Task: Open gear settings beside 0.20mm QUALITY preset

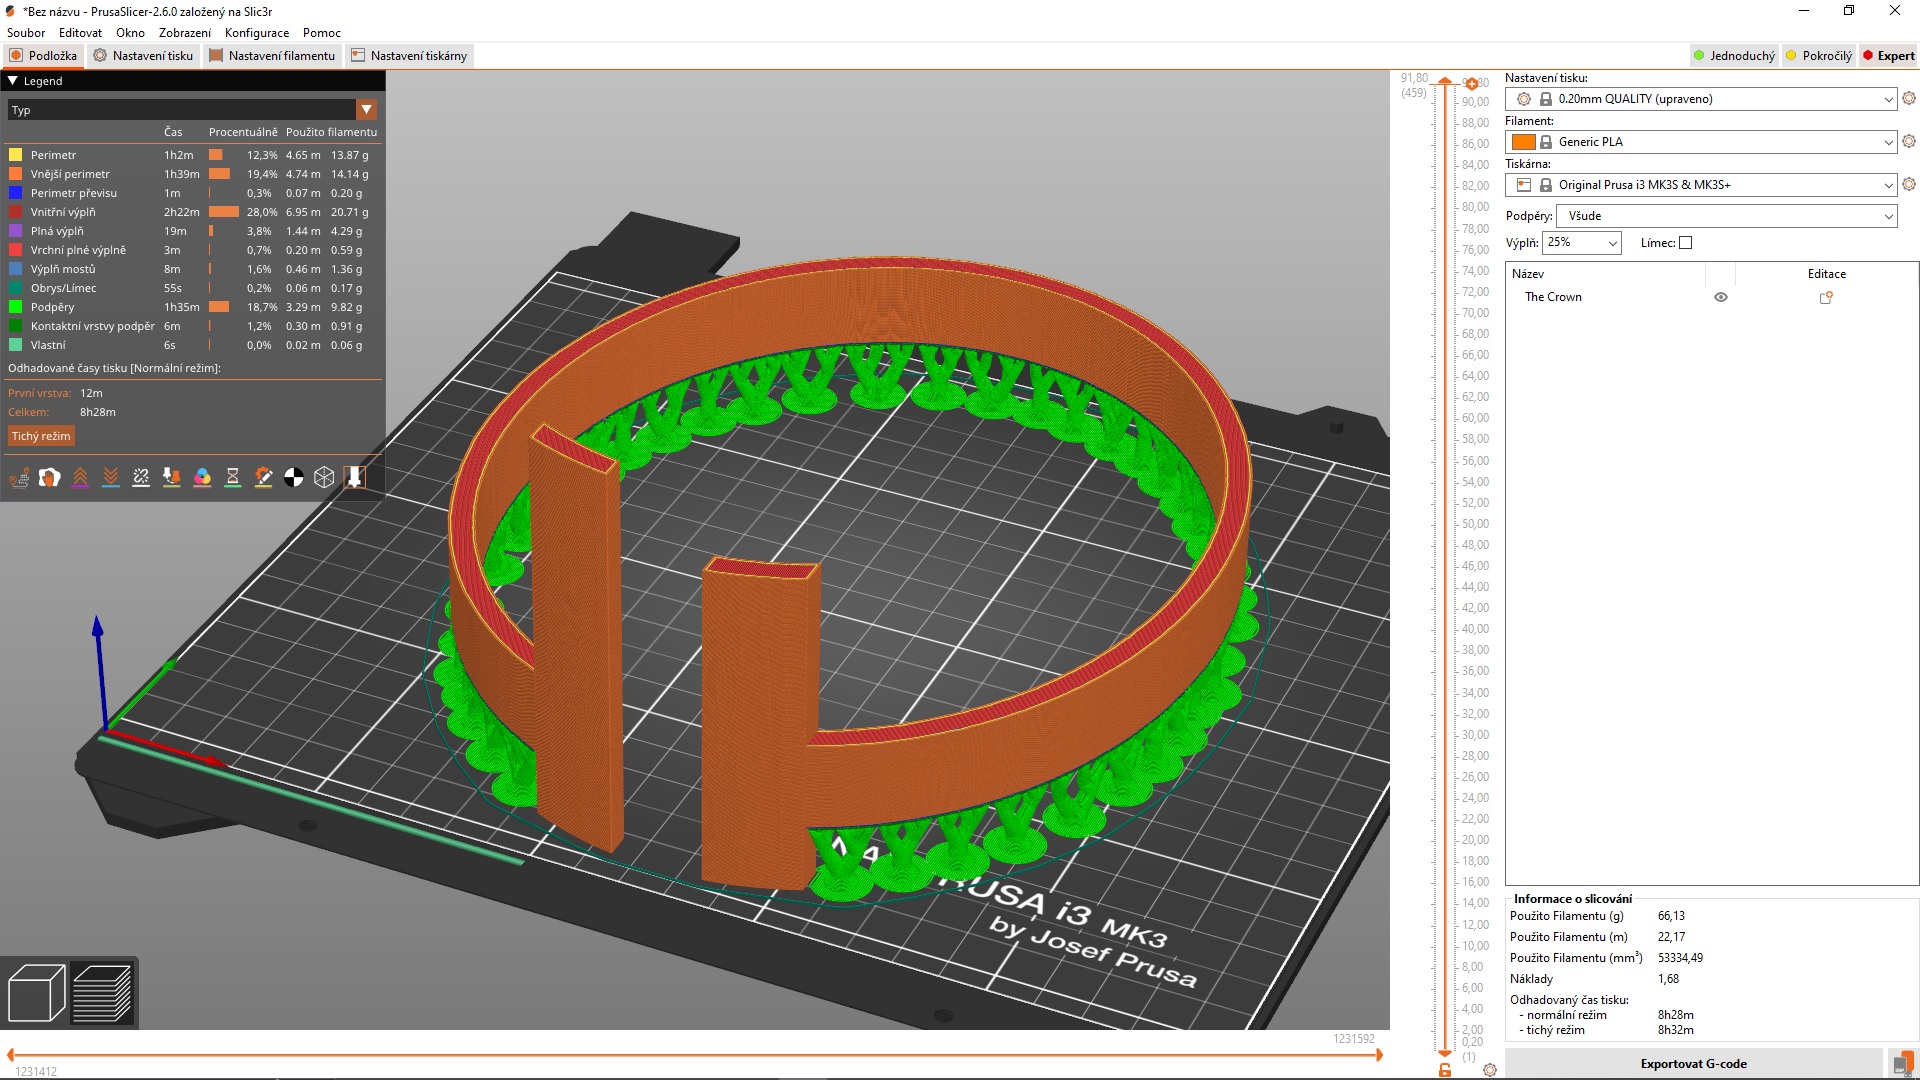Action: click(x=1908, y=99)
